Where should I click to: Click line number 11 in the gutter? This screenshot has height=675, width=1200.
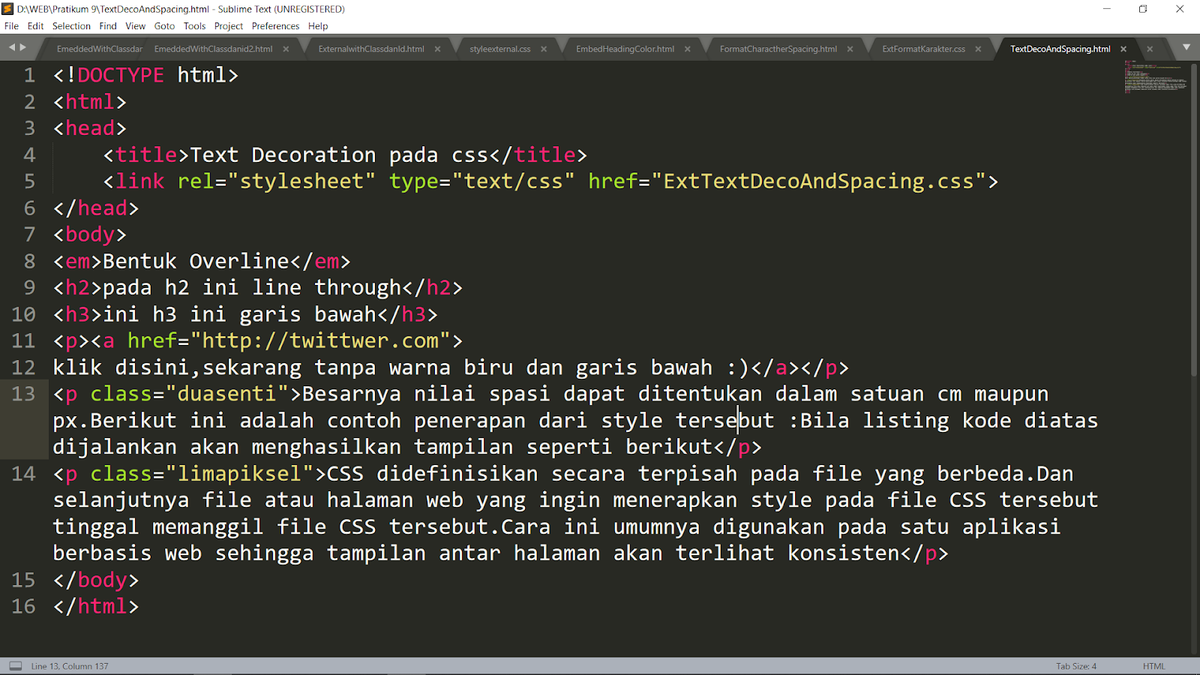click(x=23, y=341)
